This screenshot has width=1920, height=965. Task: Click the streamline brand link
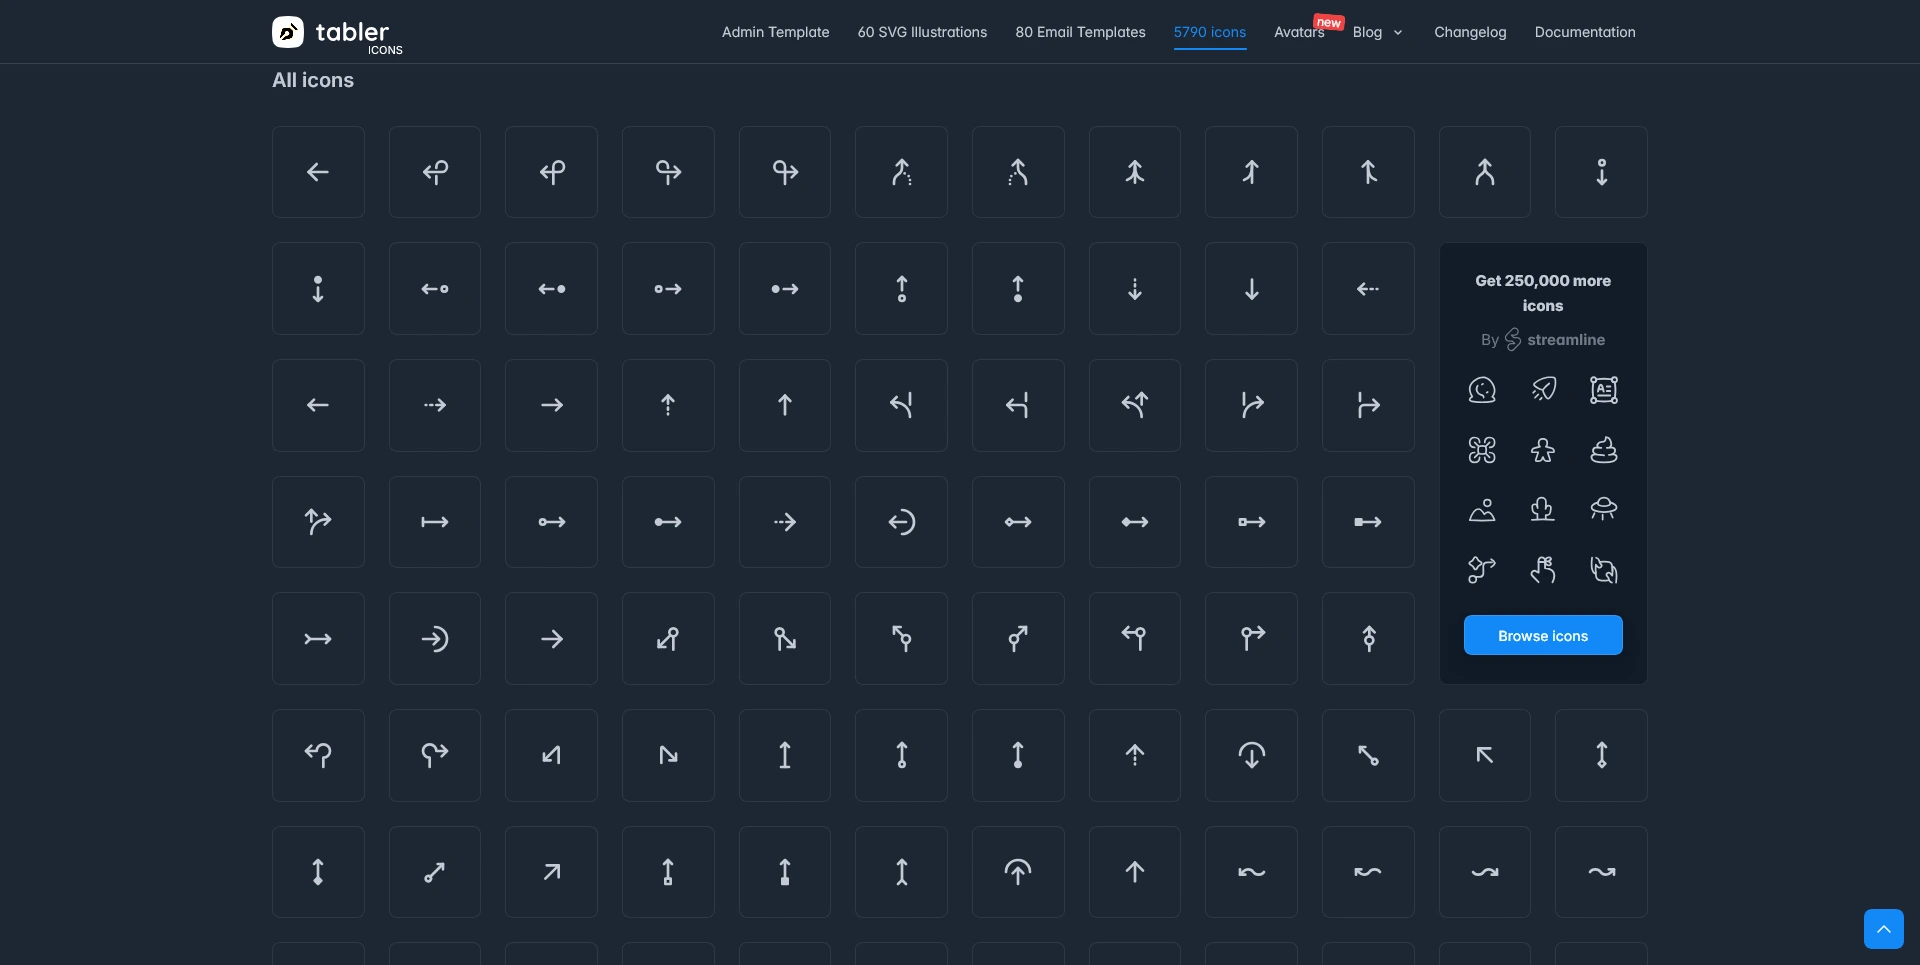[x=1555, y=340]
